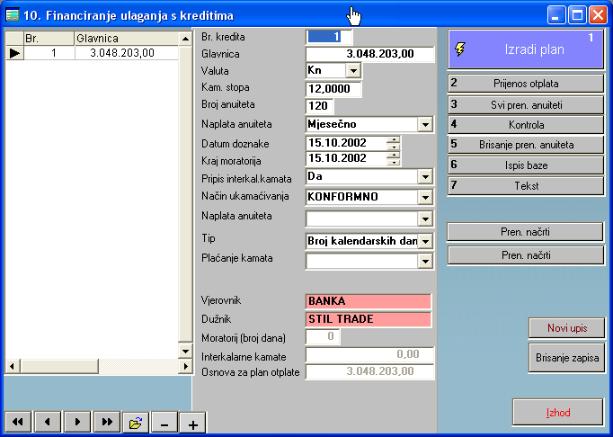Go to next record arrow
Viewport: 613px width, 437px height.
click(x=77, y=423)
